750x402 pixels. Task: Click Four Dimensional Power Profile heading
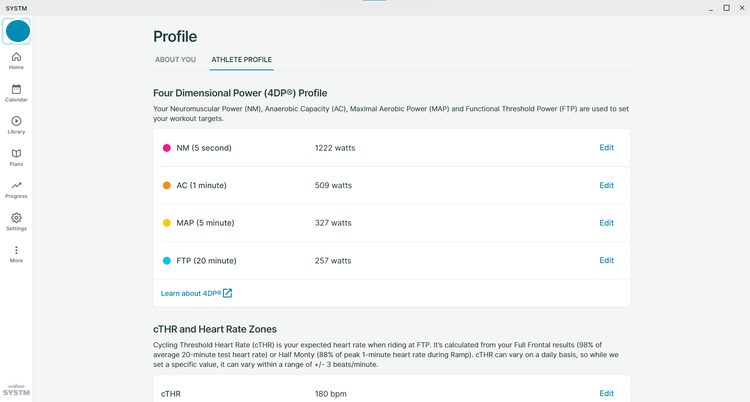click(x=240, y=93)
